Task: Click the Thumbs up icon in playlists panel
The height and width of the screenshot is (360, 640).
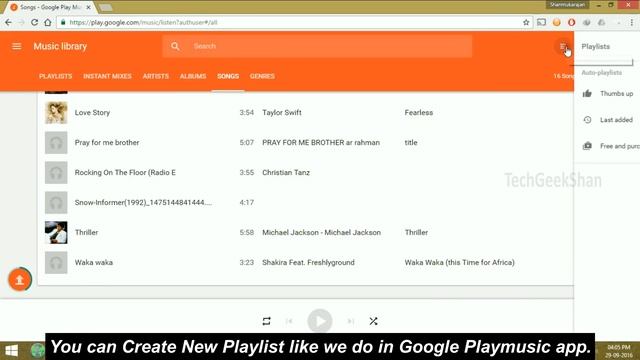Action: 587,93
